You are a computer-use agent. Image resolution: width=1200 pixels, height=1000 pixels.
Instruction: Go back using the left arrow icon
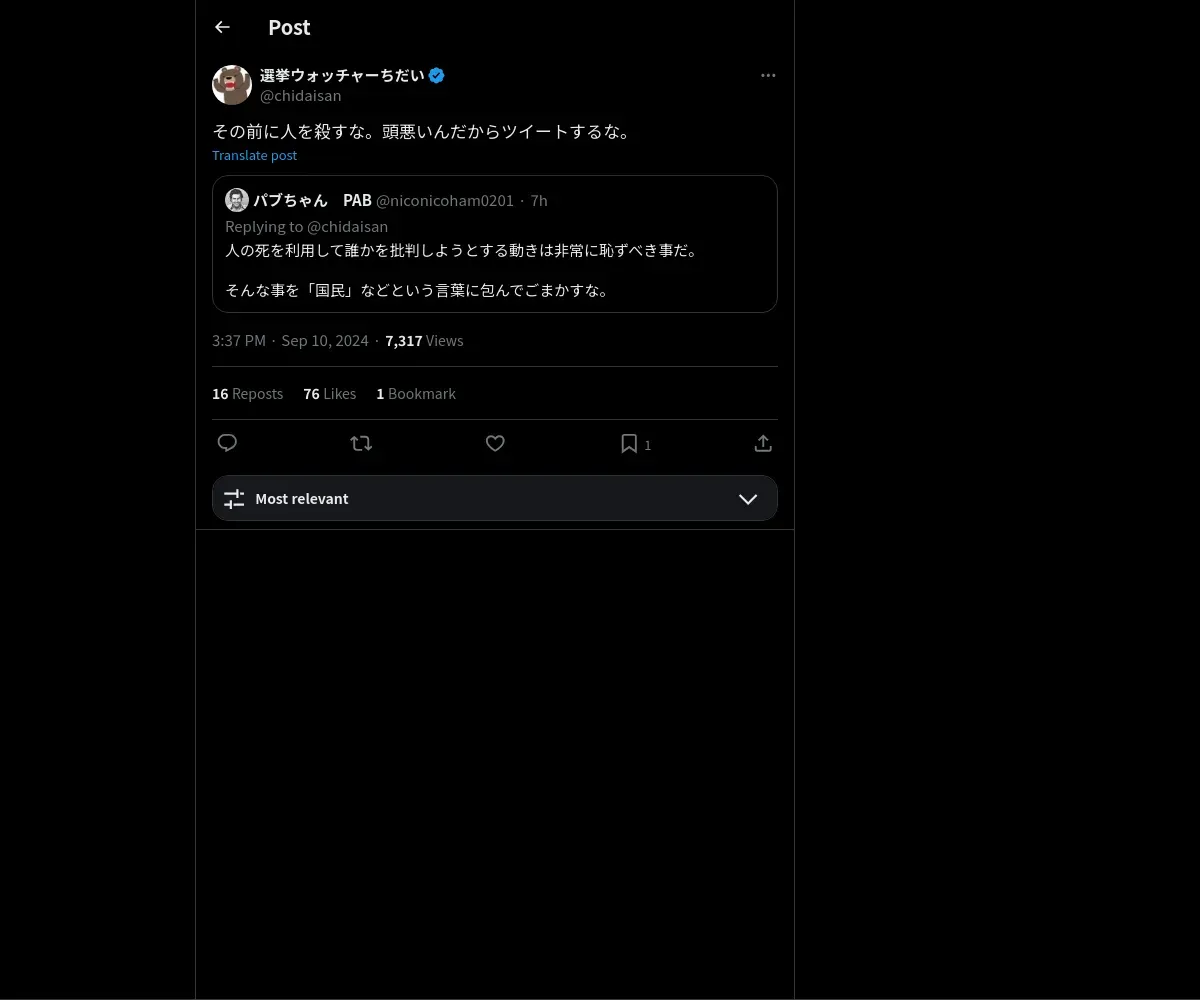(222, 27)
